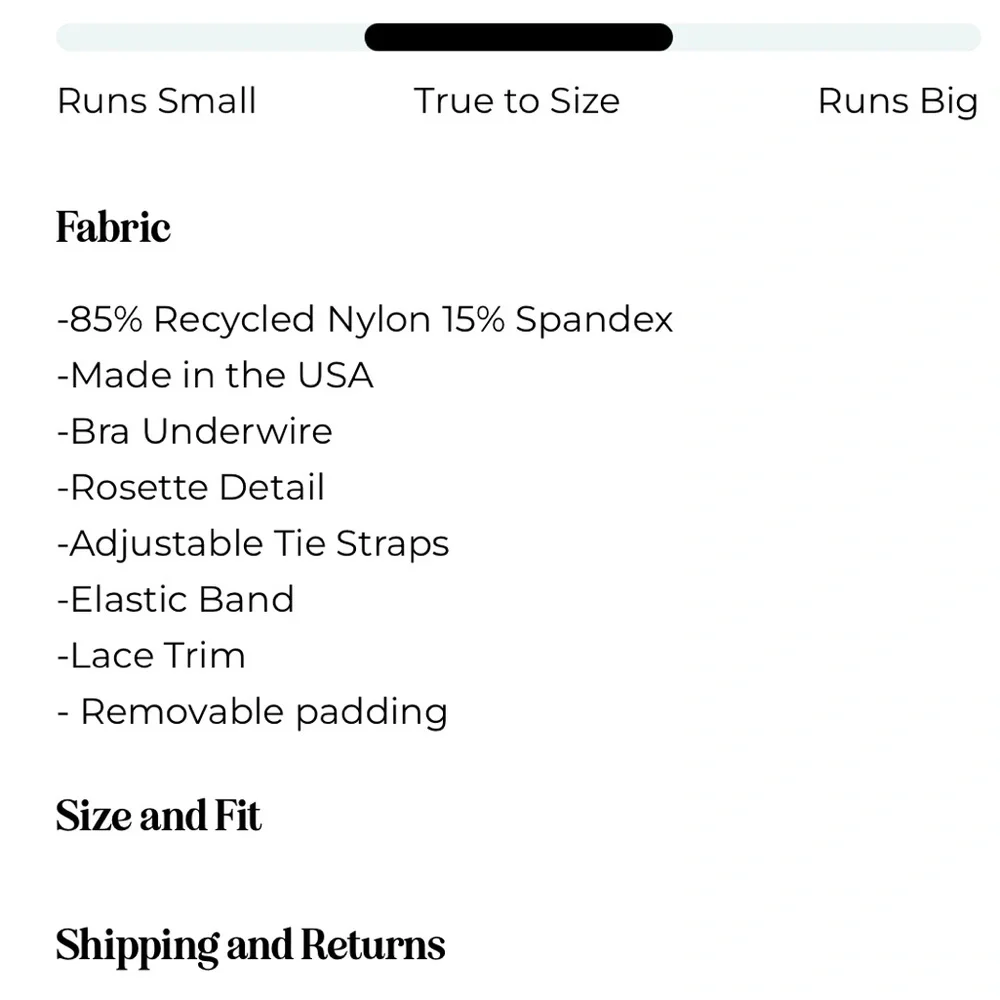Click the Made in the USA line

point(215,375)
